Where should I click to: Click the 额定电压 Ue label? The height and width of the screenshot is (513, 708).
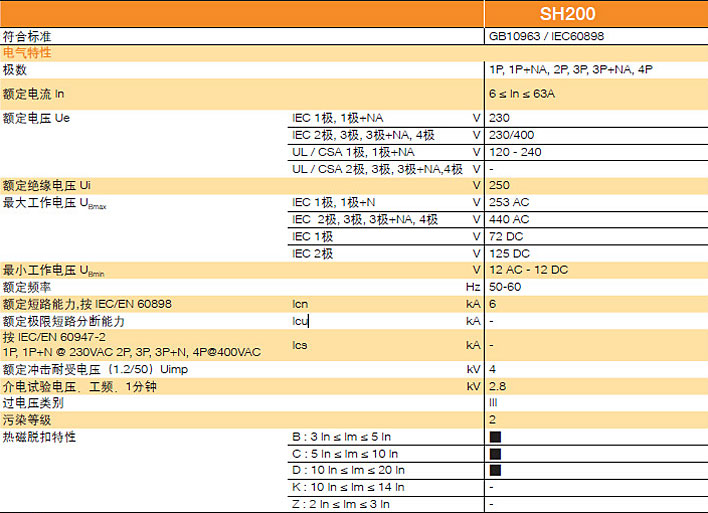(36, 118)
